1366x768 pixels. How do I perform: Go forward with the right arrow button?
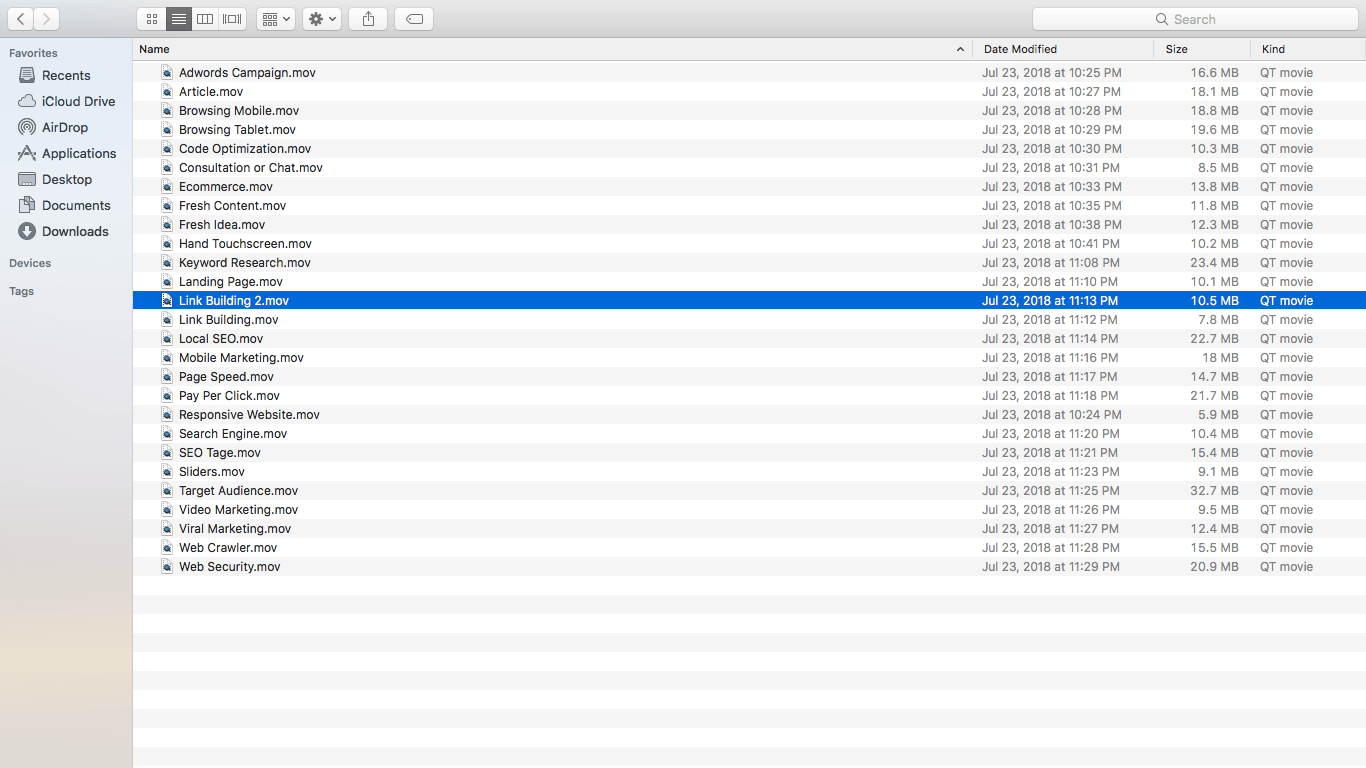tap(46, 19)
